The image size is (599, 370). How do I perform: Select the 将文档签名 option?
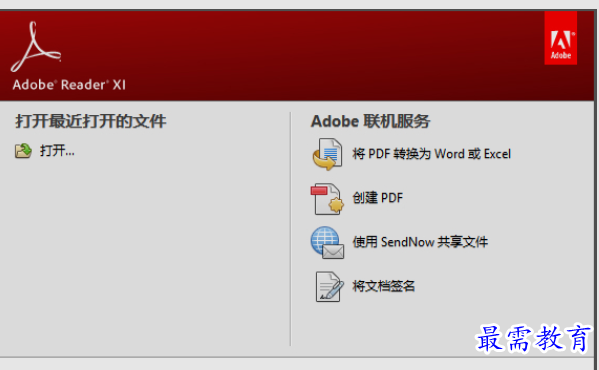point(384,286)
